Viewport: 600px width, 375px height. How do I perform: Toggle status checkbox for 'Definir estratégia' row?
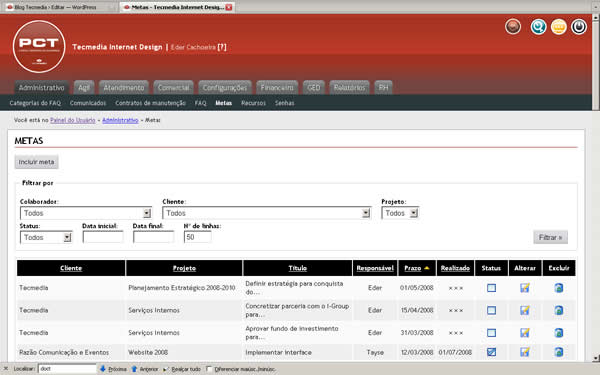tap(491, 288)
